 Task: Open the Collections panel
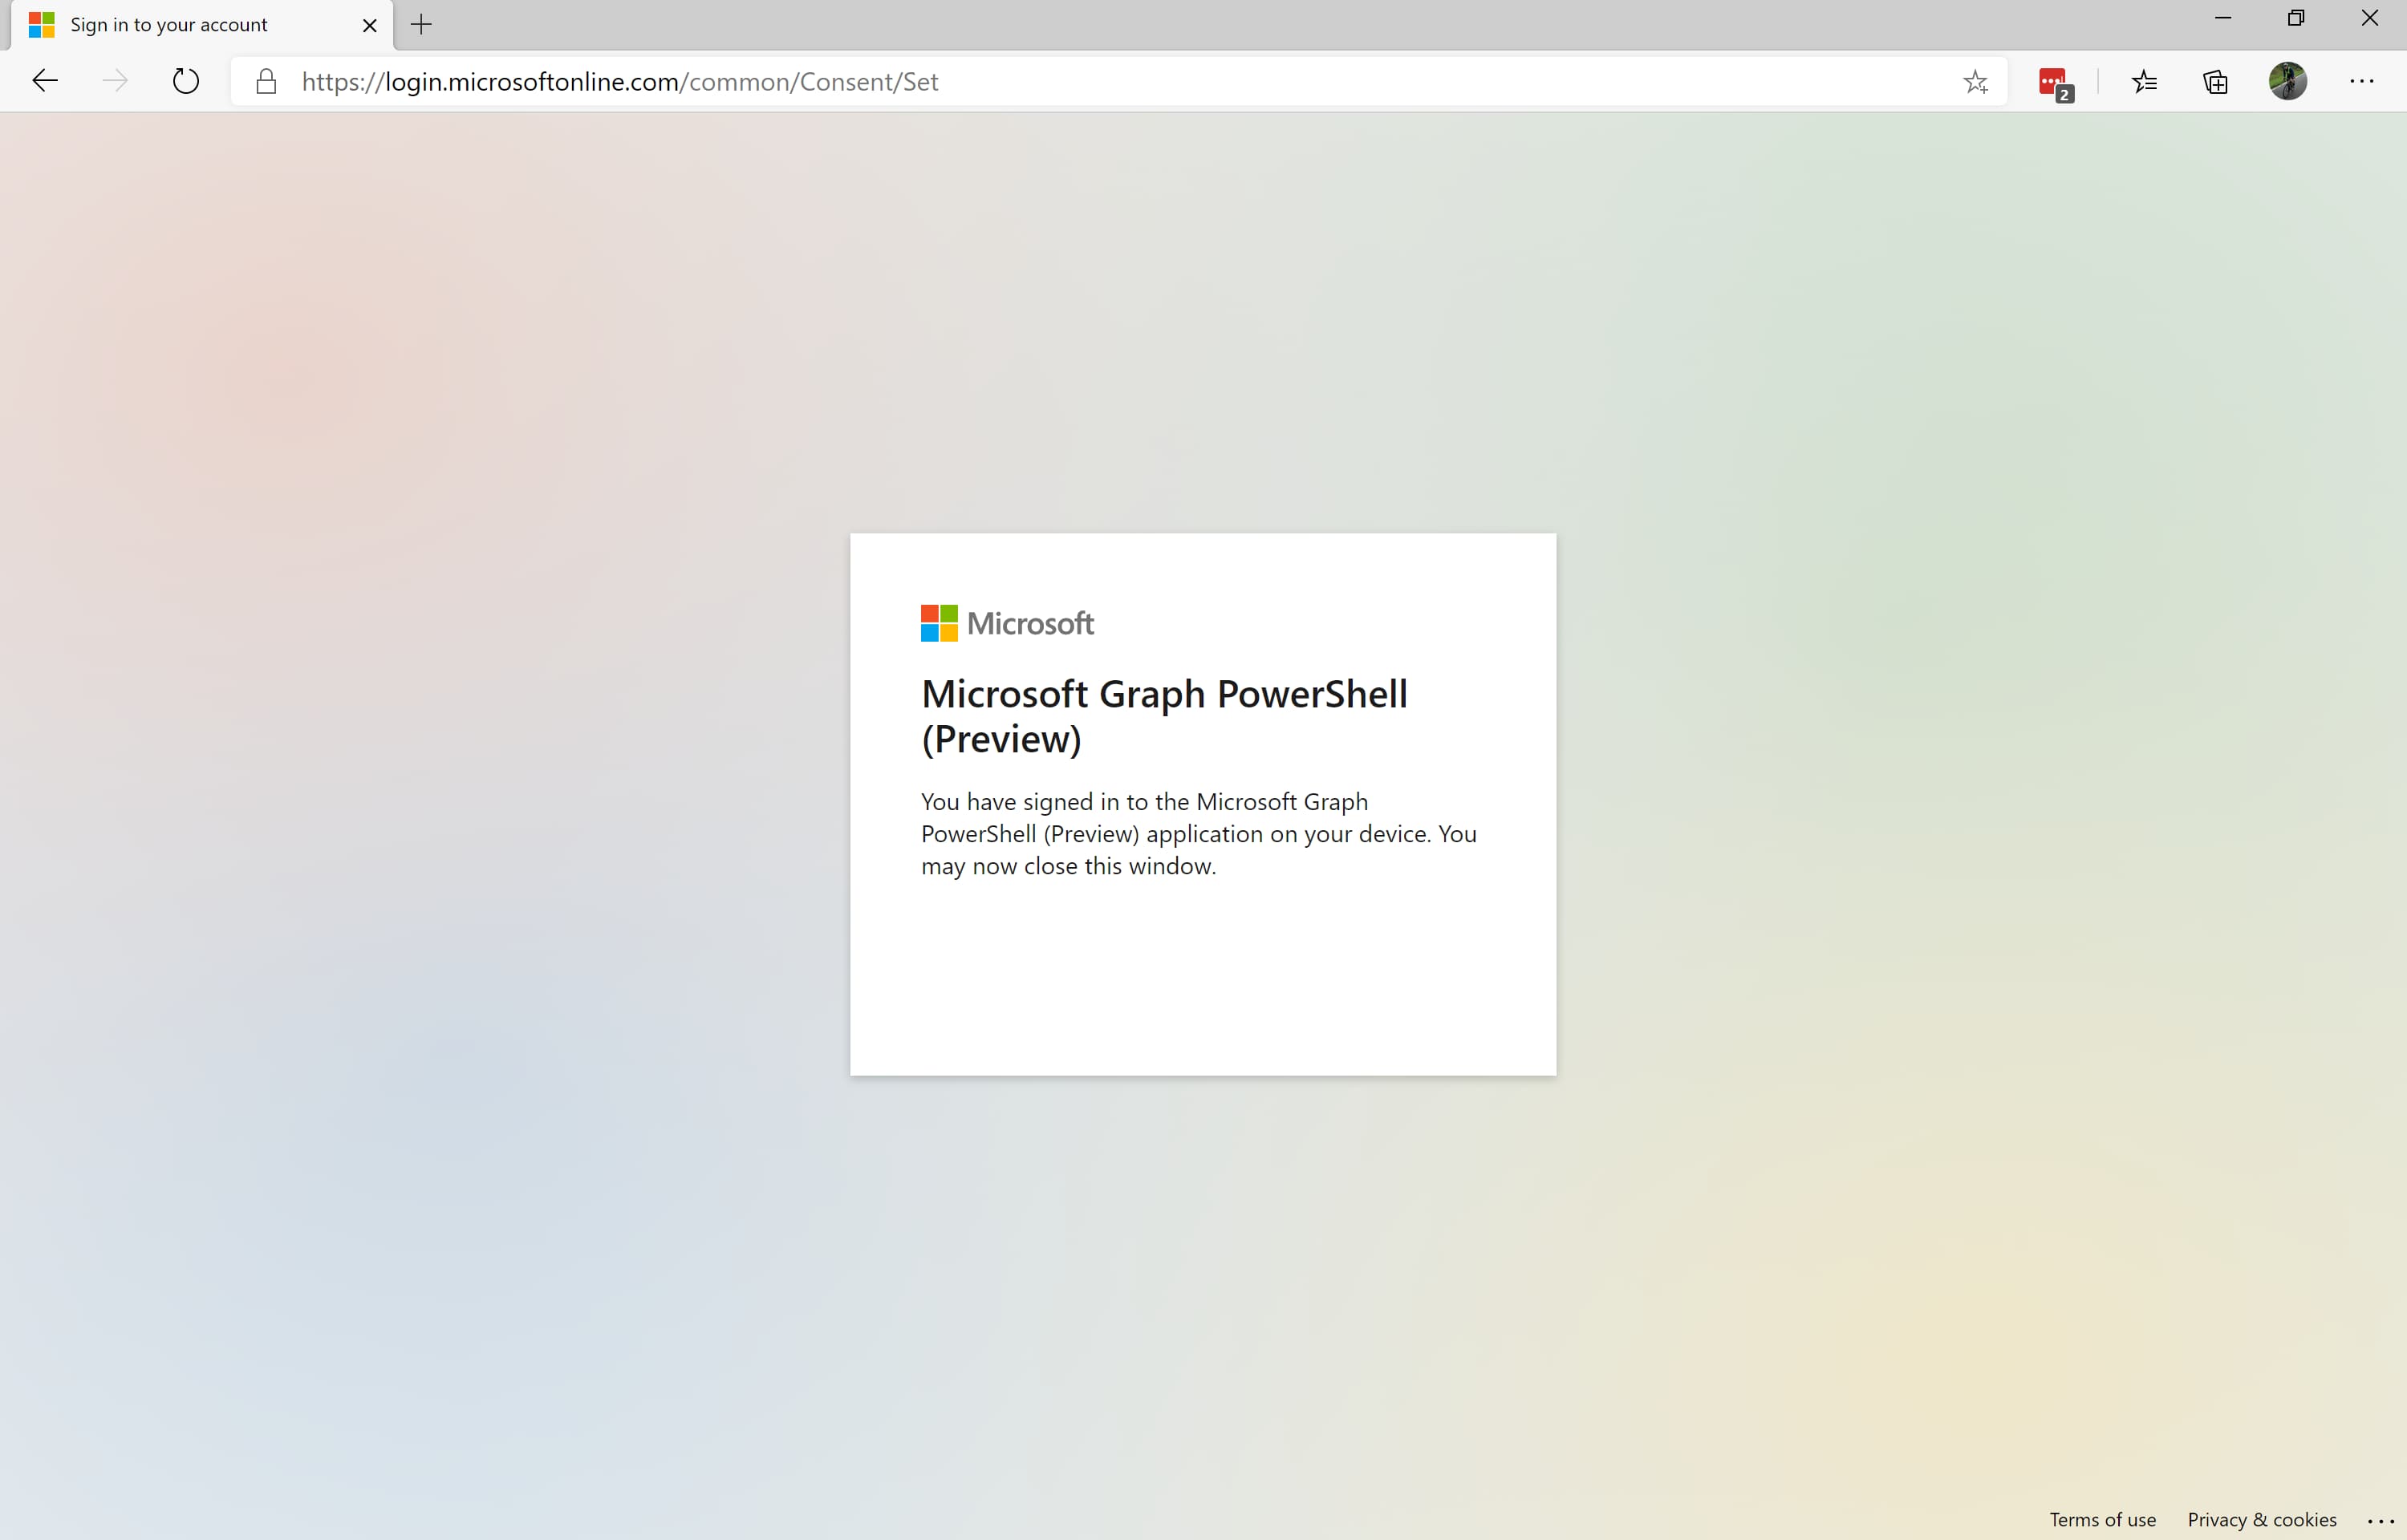coord(2215,82)
